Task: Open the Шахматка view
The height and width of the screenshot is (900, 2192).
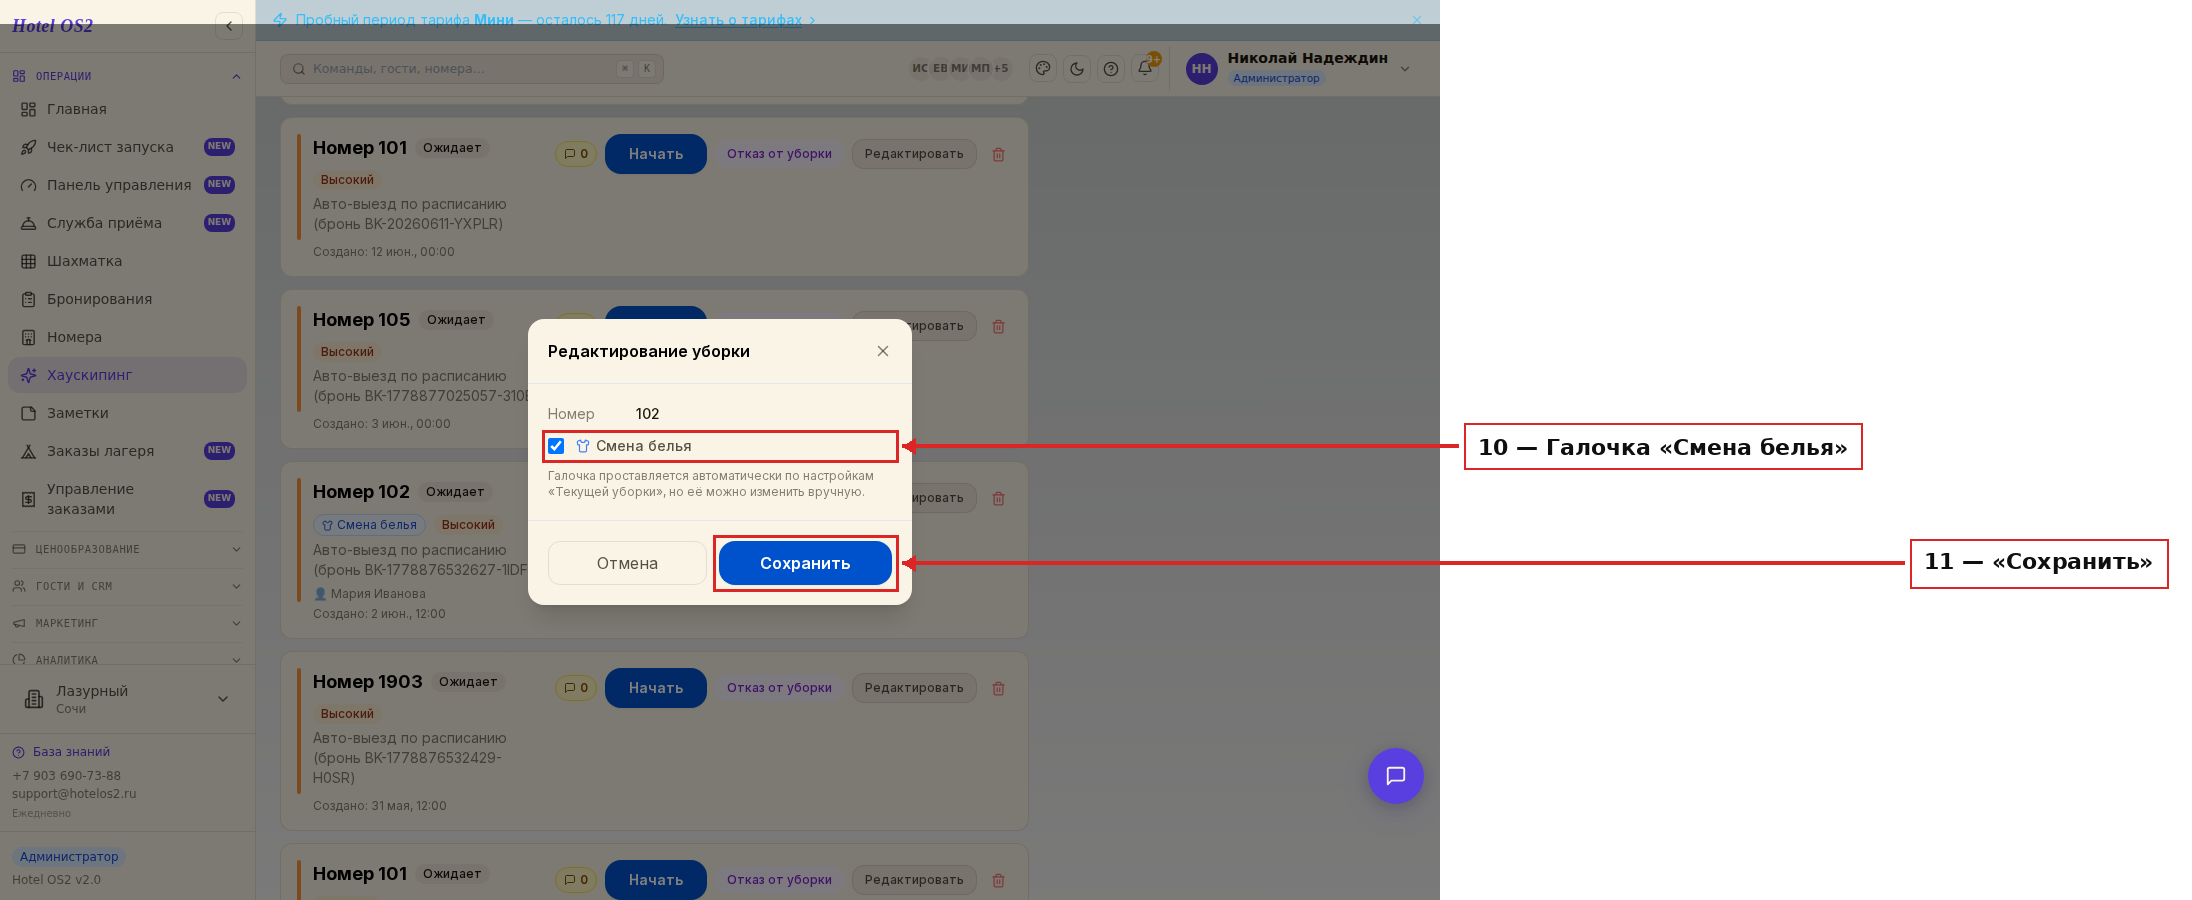Action: click(x=127, y=261)
